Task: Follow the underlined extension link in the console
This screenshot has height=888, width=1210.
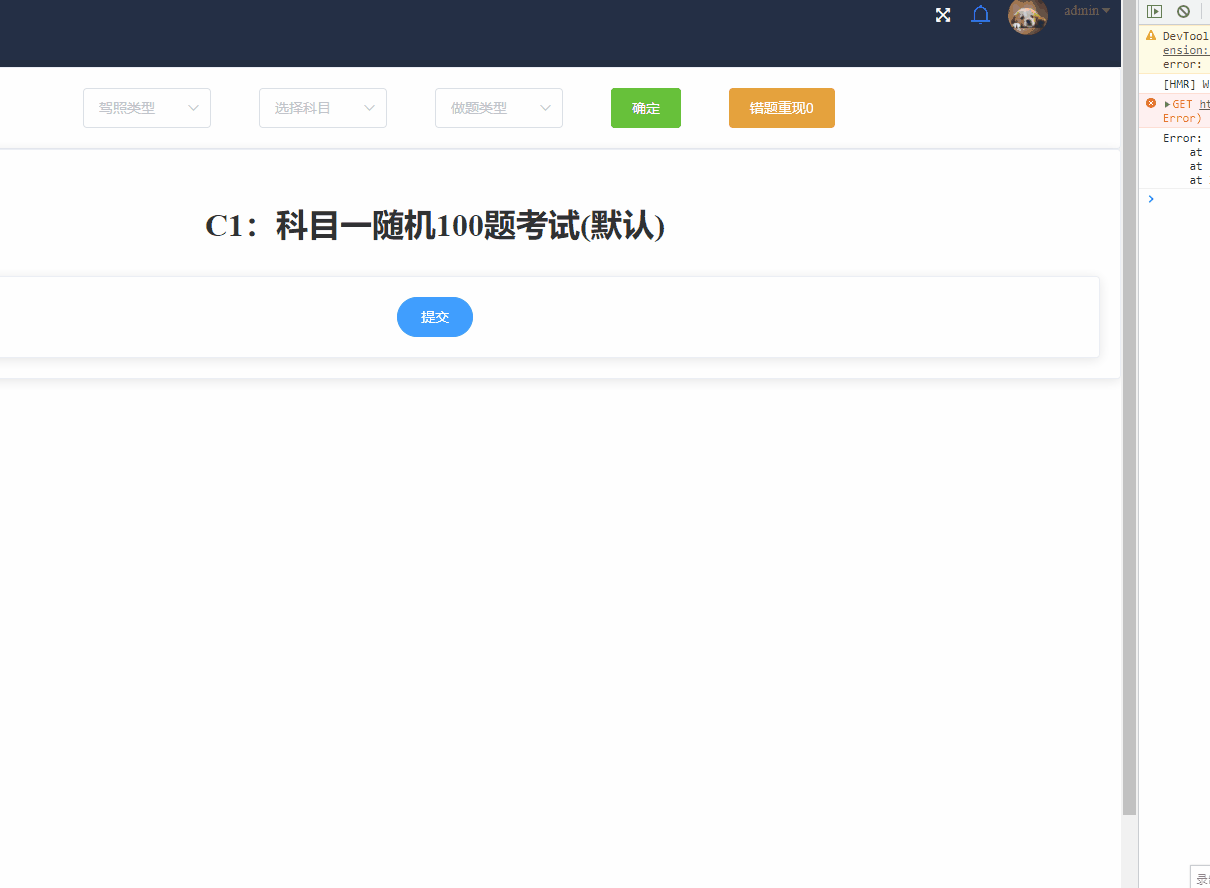Action: pos(1184,49)
